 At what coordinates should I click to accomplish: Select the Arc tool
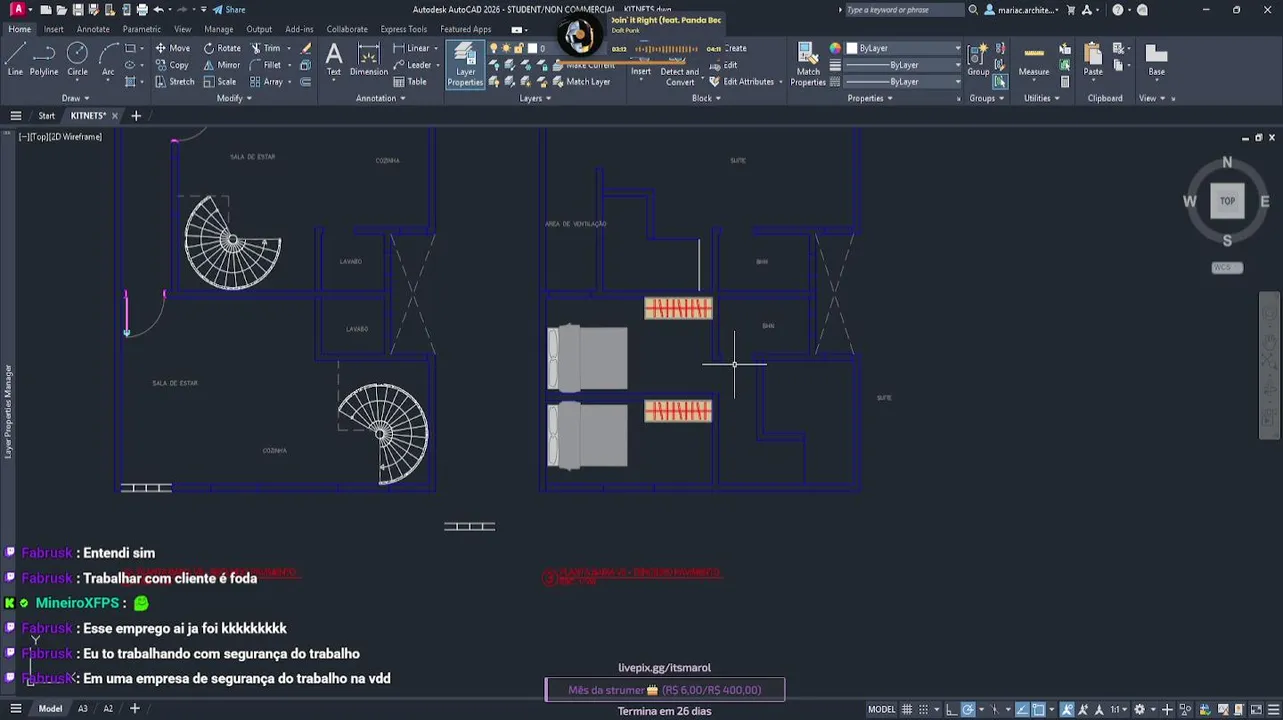pos(107,59)
